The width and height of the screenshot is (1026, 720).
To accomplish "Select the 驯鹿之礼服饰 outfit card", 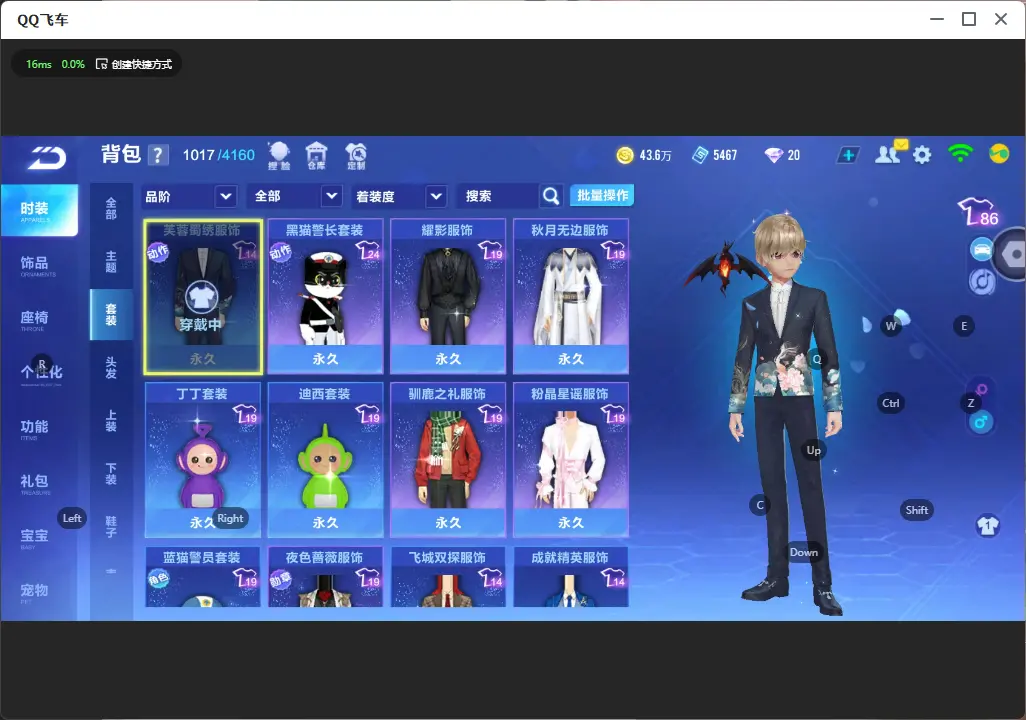I will coord(448,460).
